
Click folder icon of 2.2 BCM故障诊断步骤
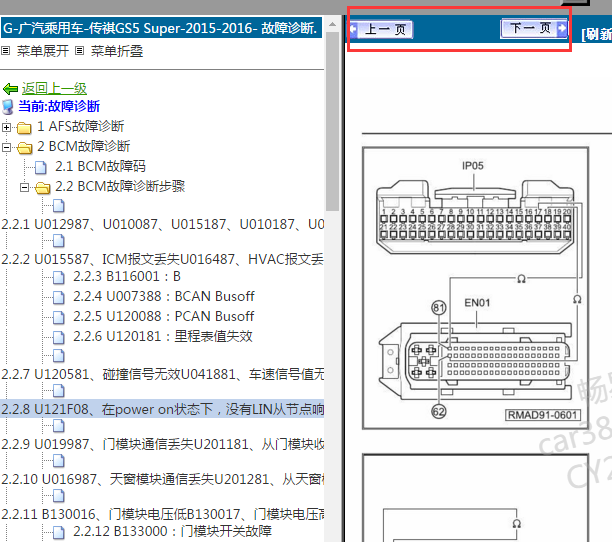coord(43,188)
